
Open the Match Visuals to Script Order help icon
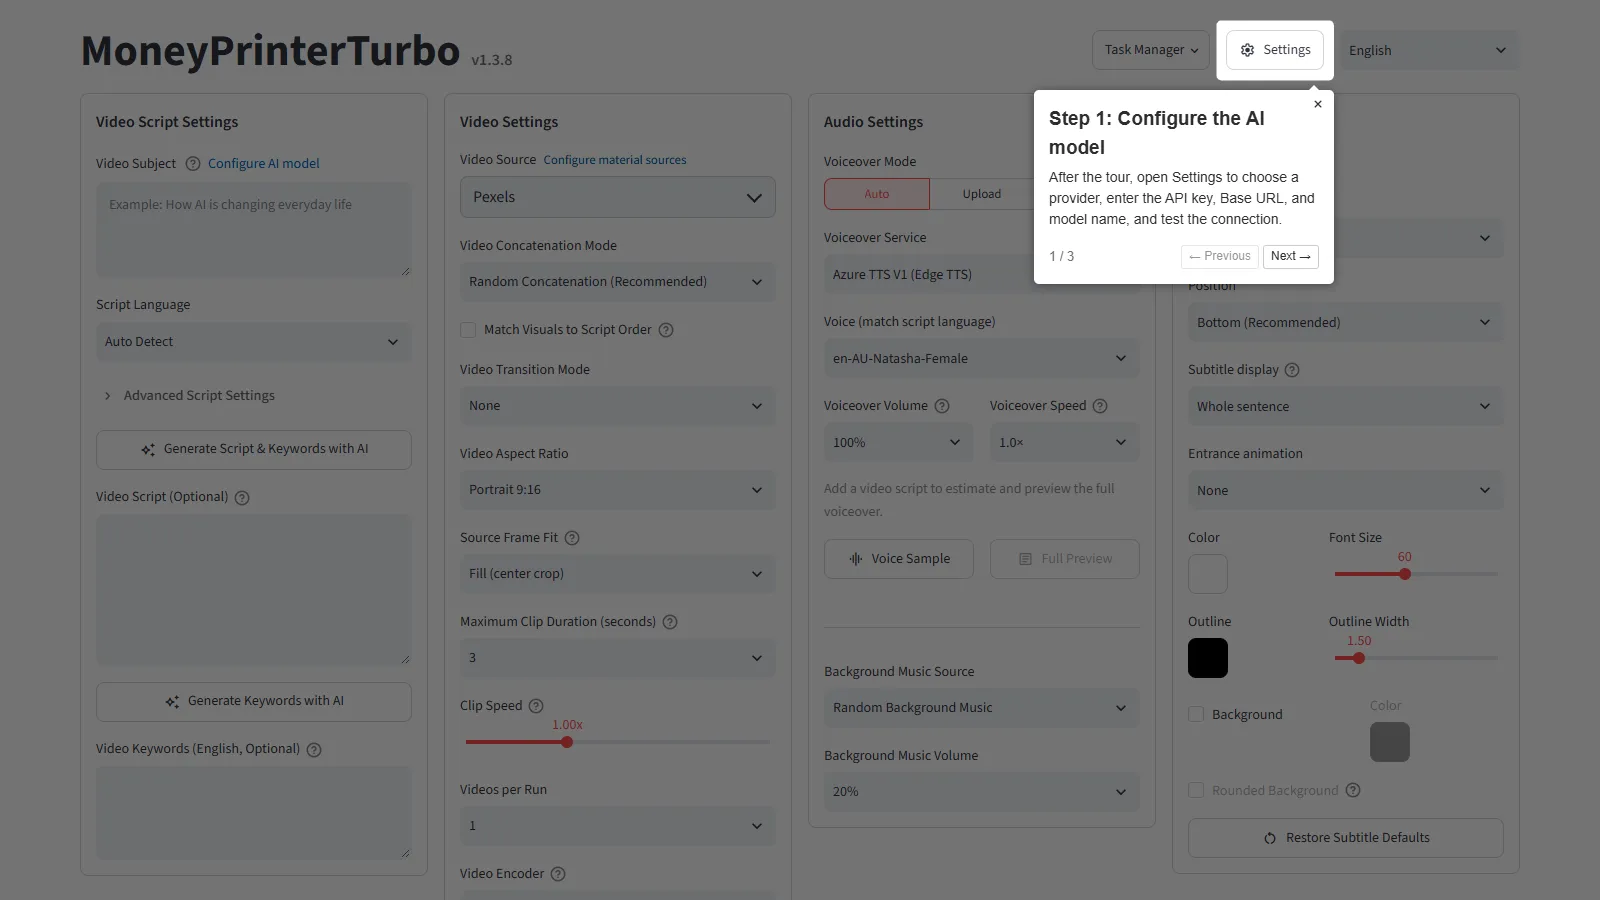(x=666, y=330)
